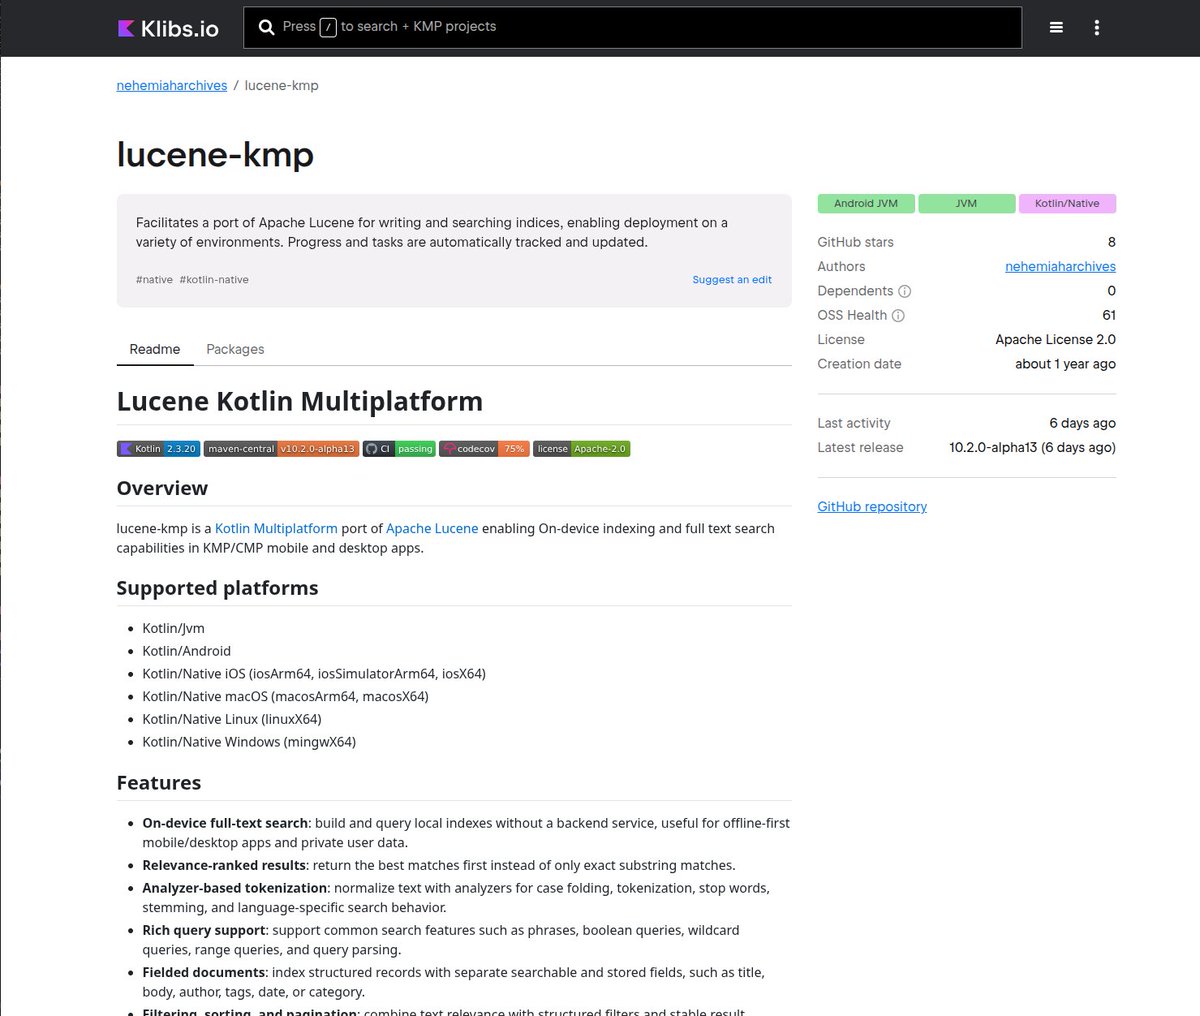Click the license Apache-2.0 badge

point(581,449)
